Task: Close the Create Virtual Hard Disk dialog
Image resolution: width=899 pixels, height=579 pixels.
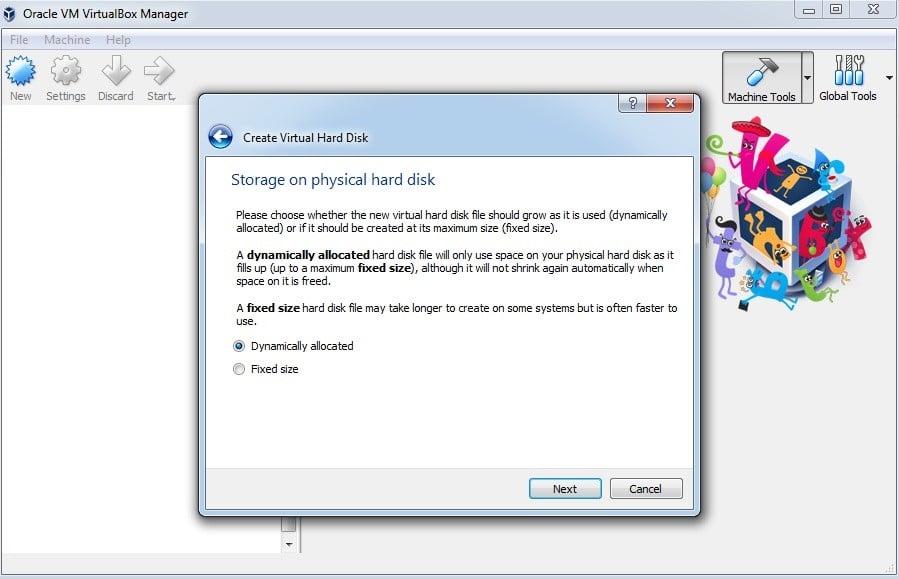Action: 670,103
